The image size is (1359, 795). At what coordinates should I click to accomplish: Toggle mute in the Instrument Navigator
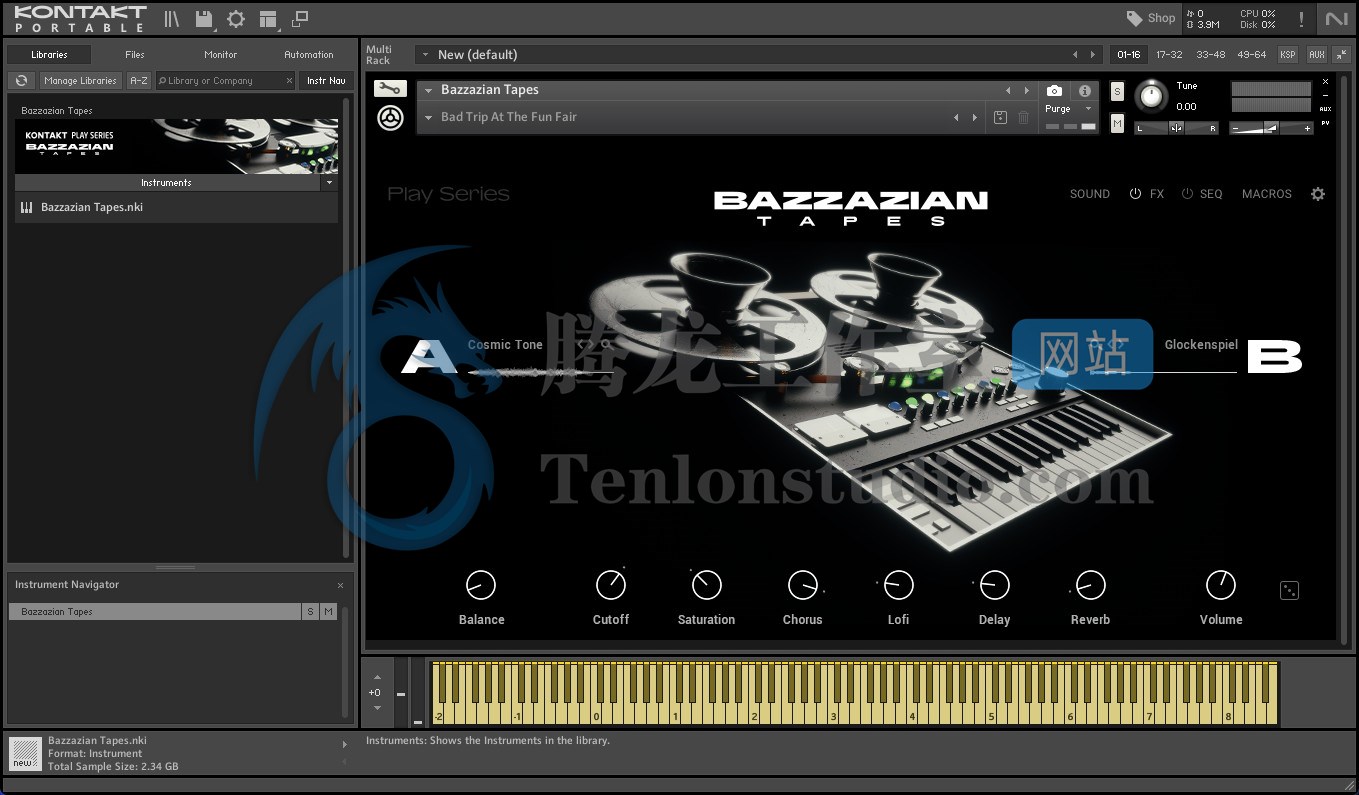click(x=329, y=611)
